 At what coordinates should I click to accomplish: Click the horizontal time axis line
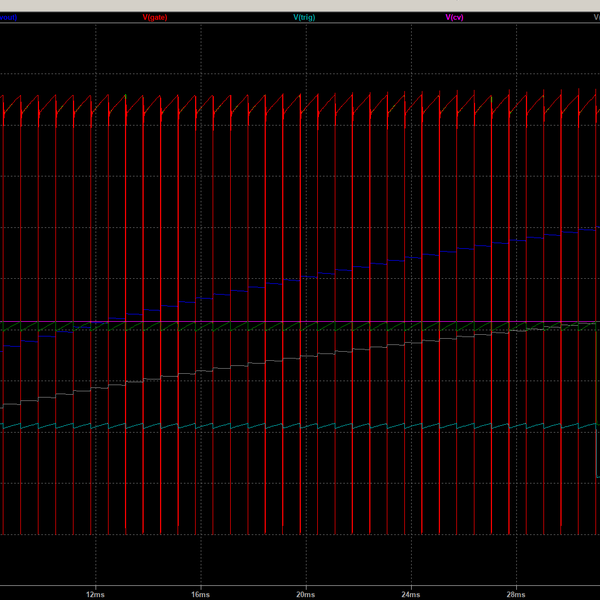(300, 583)
